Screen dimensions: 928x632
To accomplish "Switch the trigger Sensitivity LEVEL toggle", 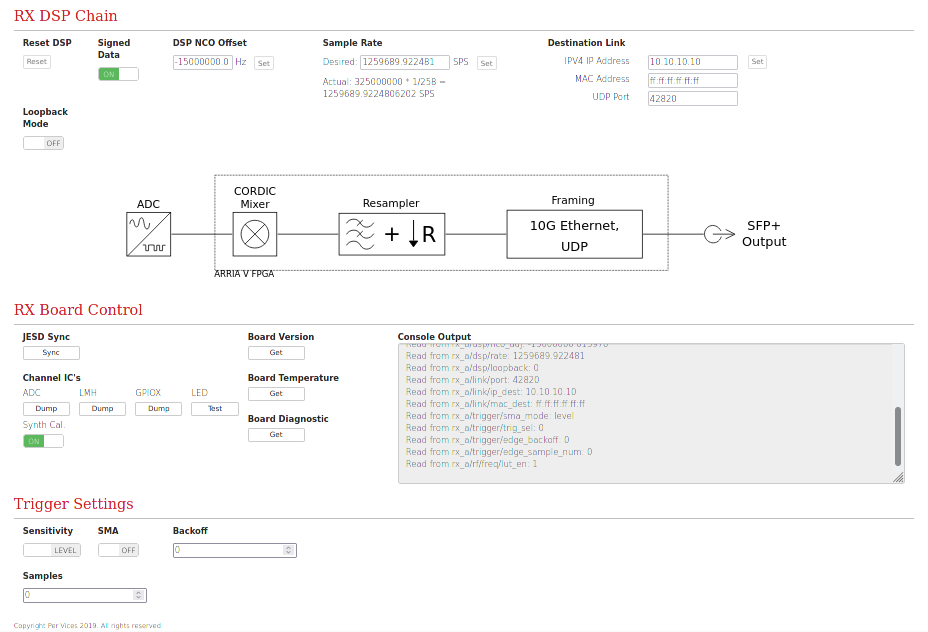I will pos(51,550).
